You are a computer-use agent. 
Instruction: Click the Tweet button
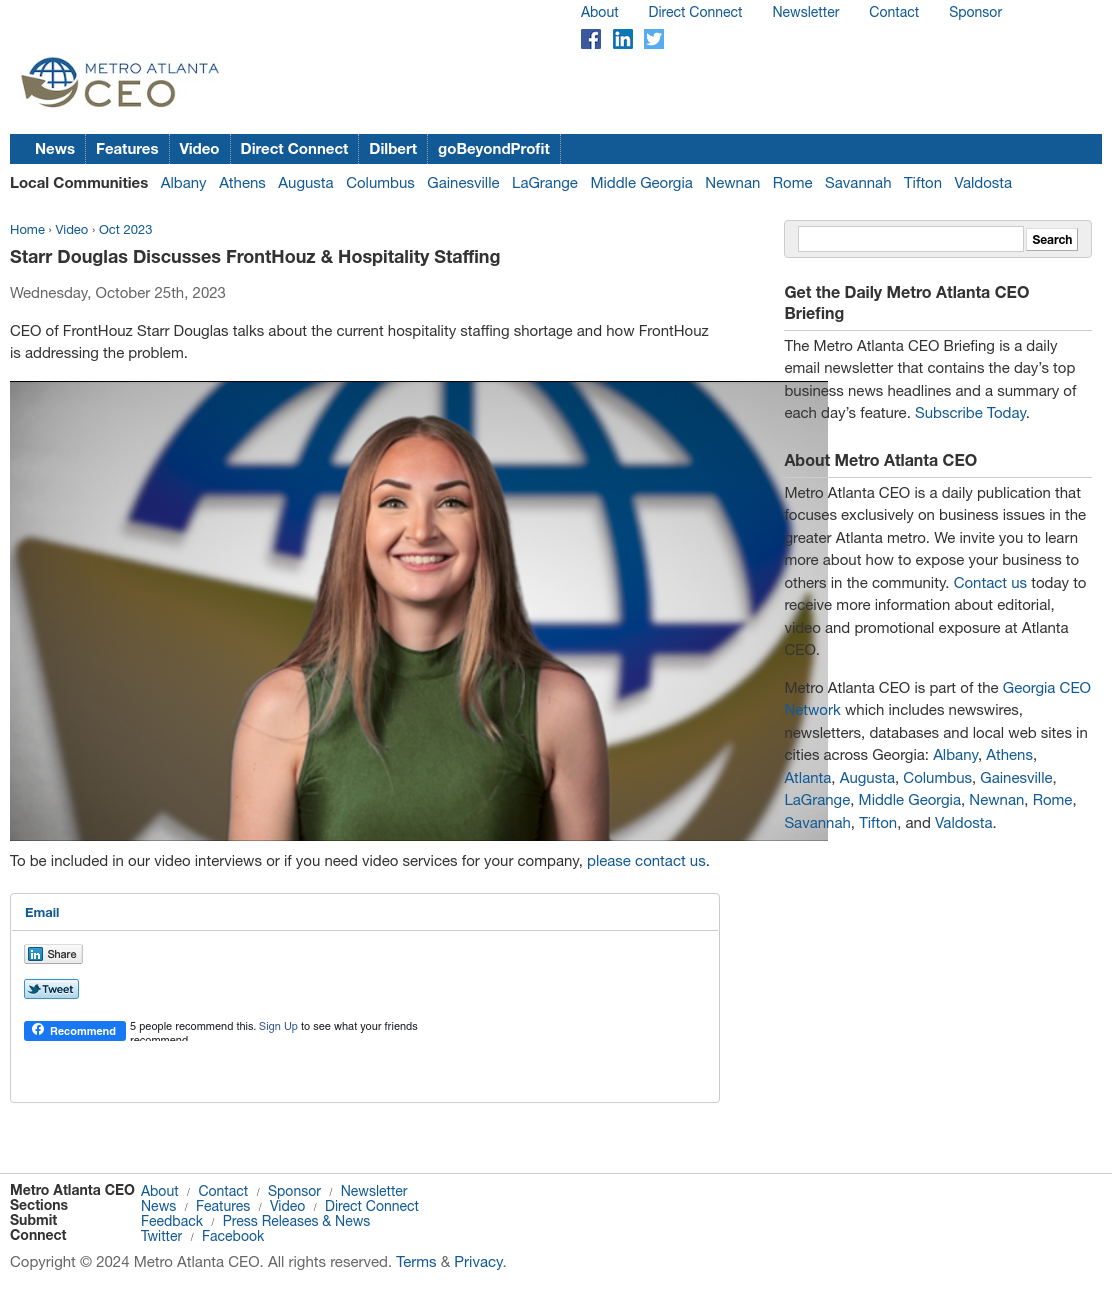point(51,989)
